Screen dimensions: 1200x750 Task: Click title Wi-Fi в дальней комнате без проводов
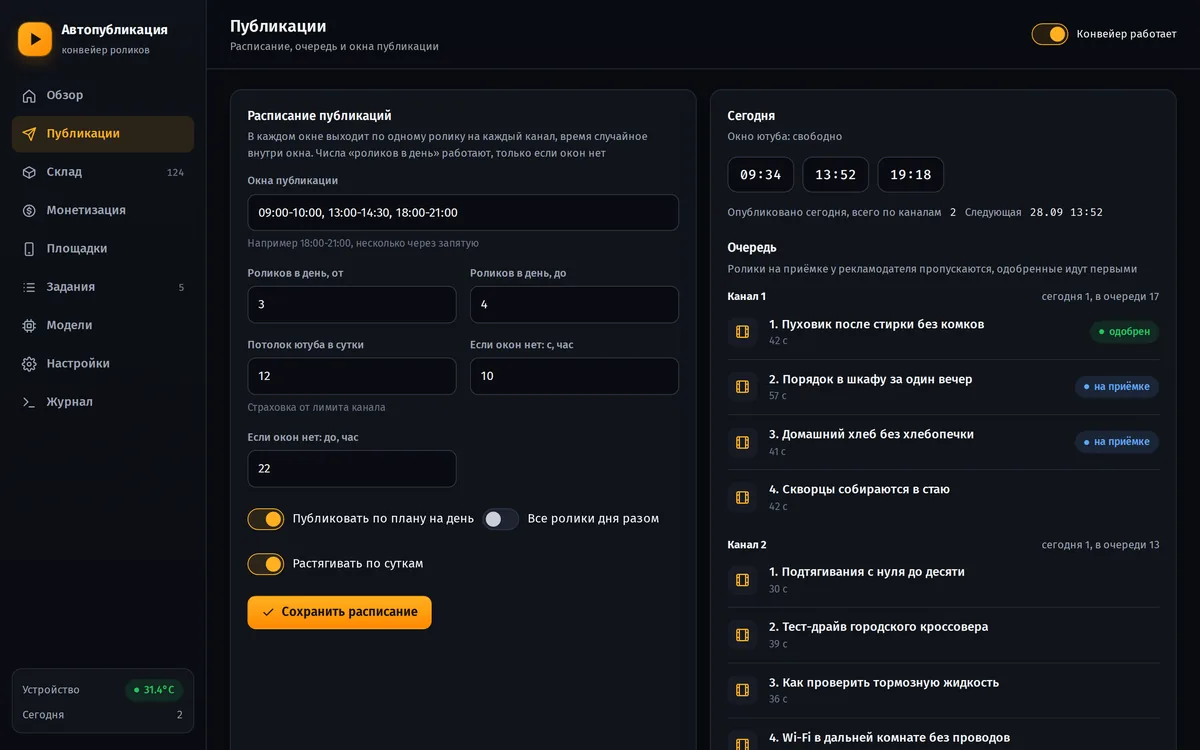(x=890, y=737)
